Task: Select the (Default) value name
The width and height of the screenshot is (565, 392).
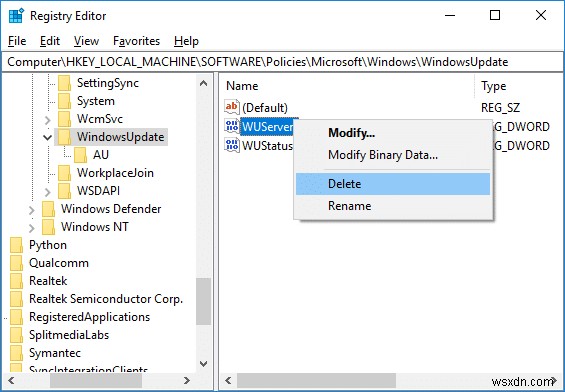Action: coord(265,108)
